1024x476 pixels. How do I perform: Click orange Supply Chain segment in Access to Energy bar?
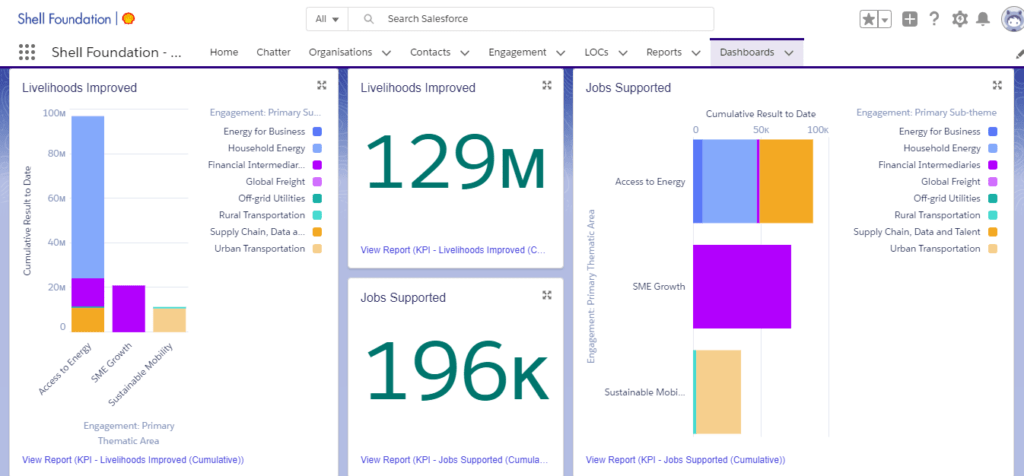click(786, 182)
